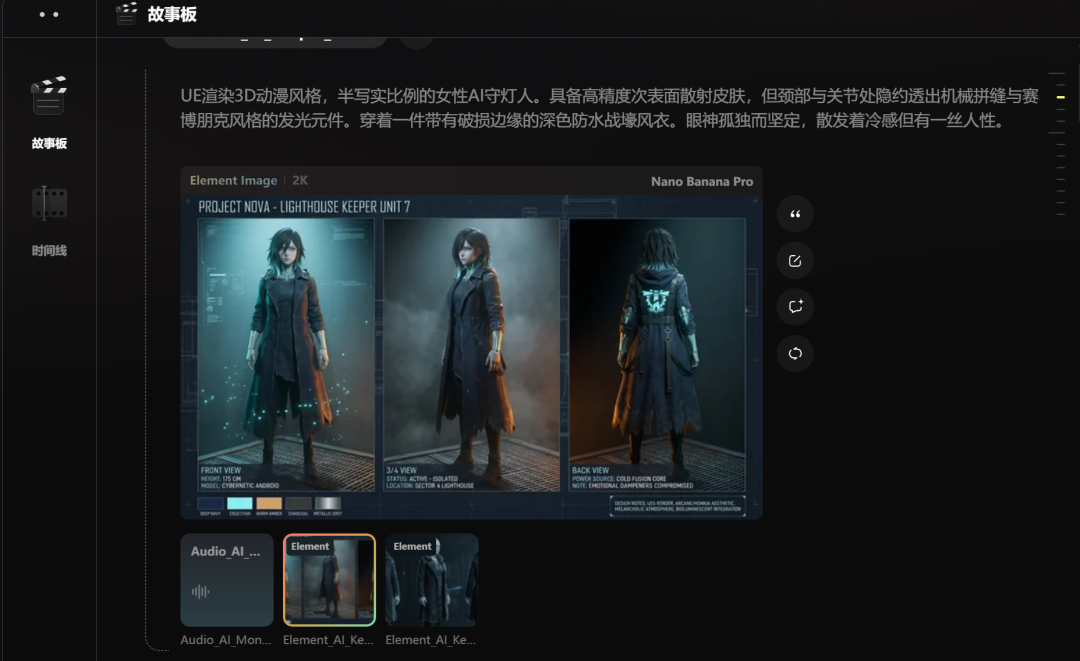
Task: Click the 2K resolution label
Action: 300,180
